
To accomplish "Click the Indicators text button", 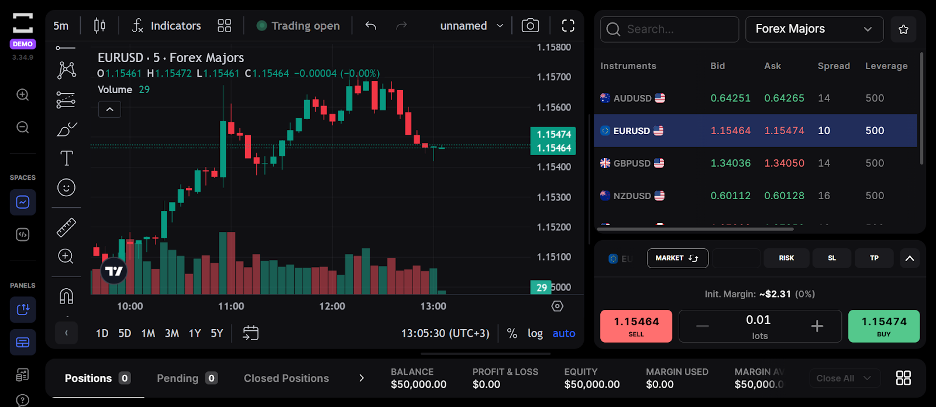I will pyautogui.click(x=176, y=26).
